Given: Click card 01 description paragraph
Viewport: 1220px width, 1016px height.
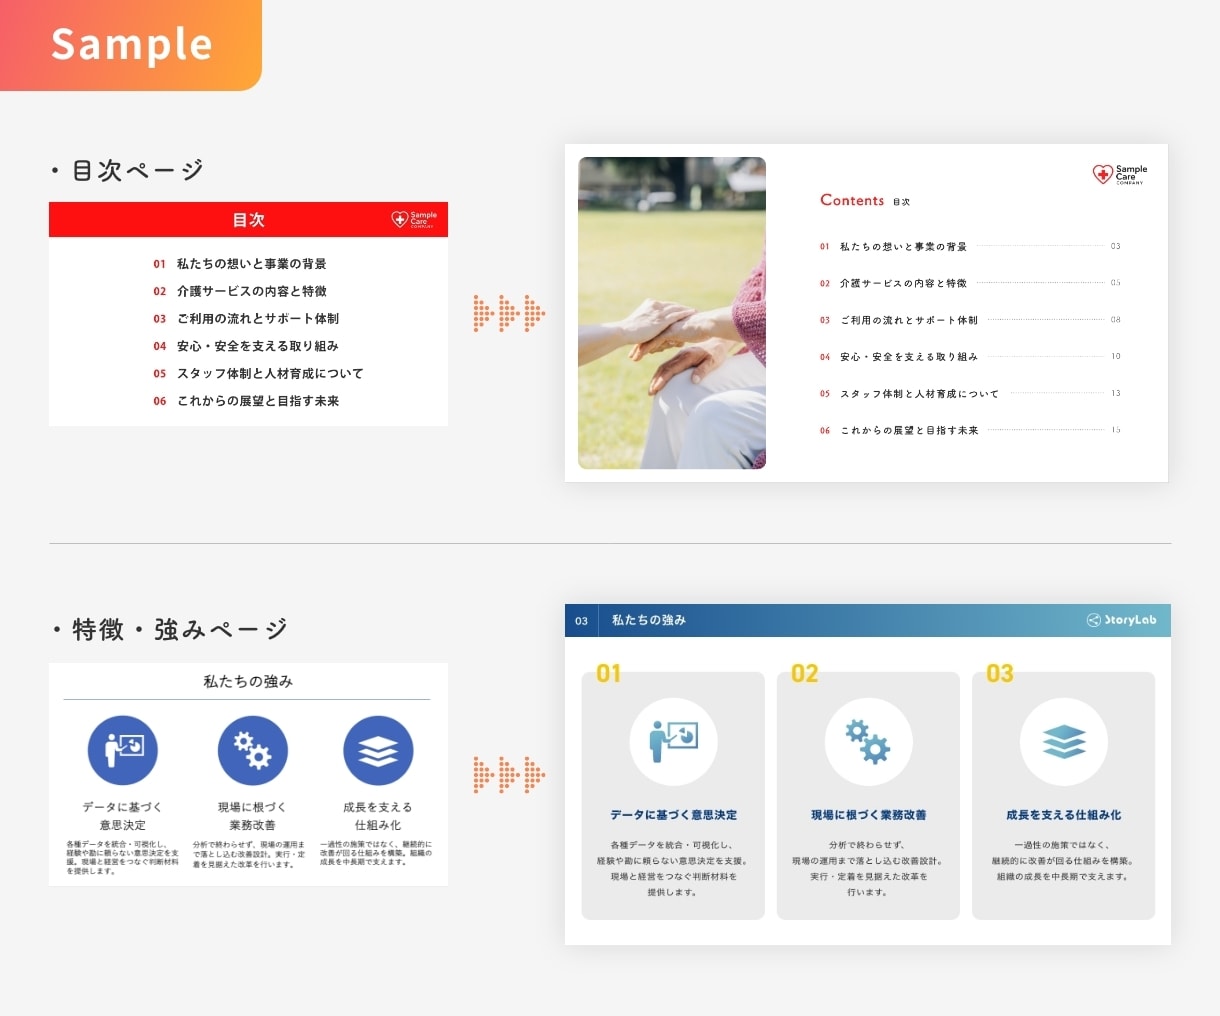Looking at the screenshot, I should (x=673, y=868).
